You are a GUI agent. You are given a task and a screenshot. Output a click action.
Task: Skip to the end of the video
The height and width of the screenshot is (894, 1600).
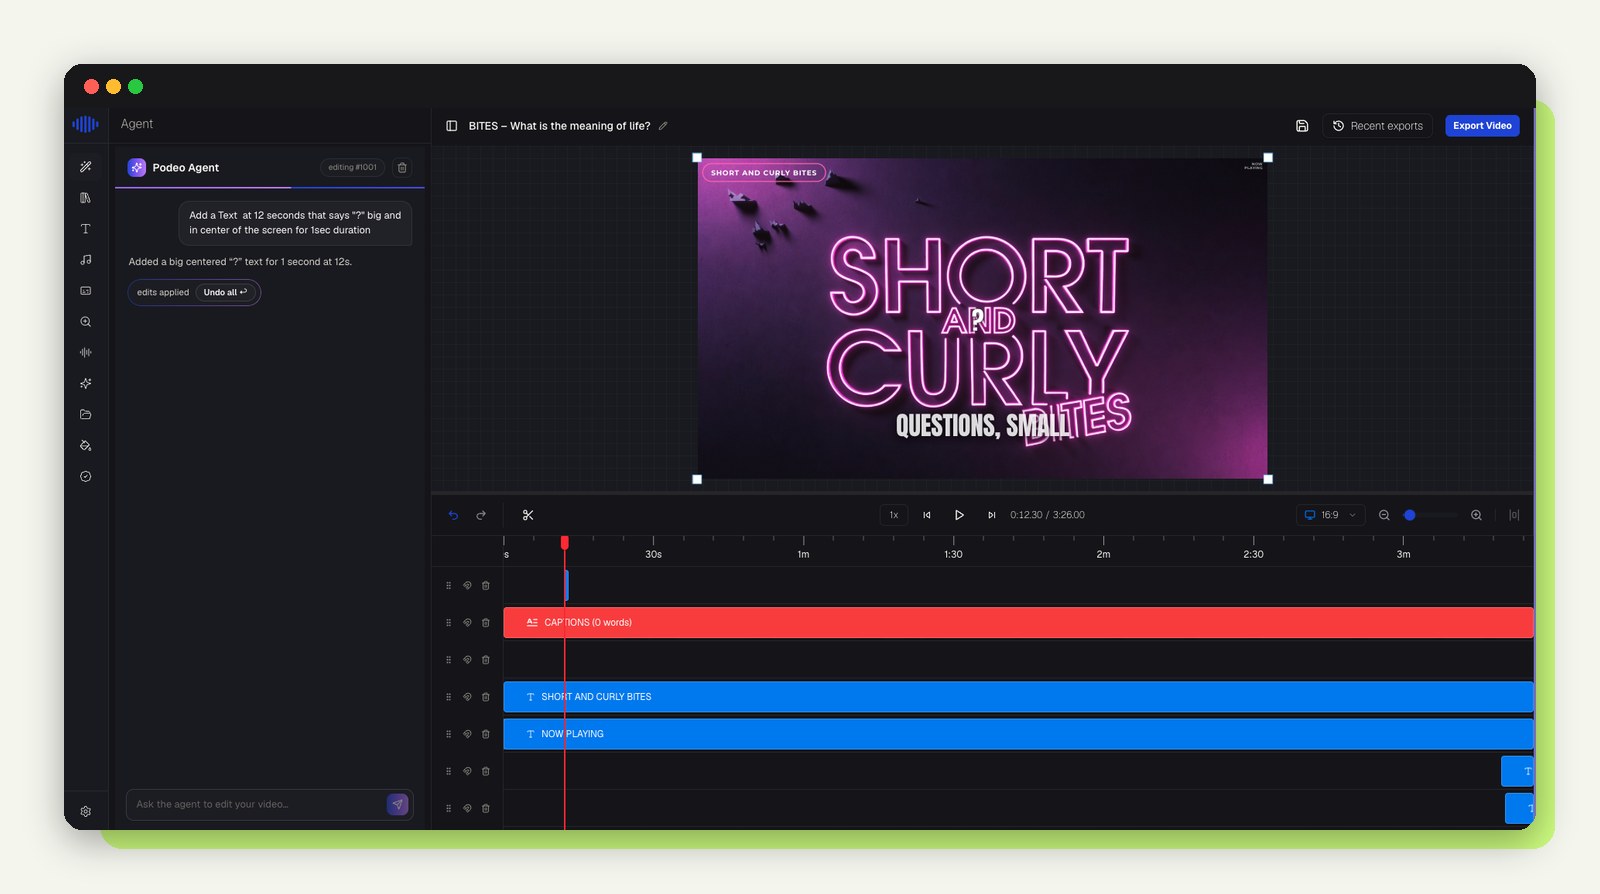pos(991,515)
